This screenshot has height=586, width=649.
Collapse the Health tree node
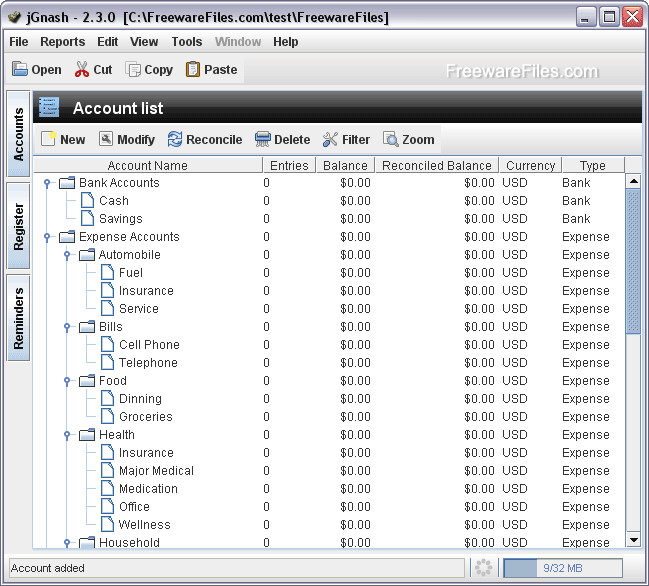click(x=67, y=435)
